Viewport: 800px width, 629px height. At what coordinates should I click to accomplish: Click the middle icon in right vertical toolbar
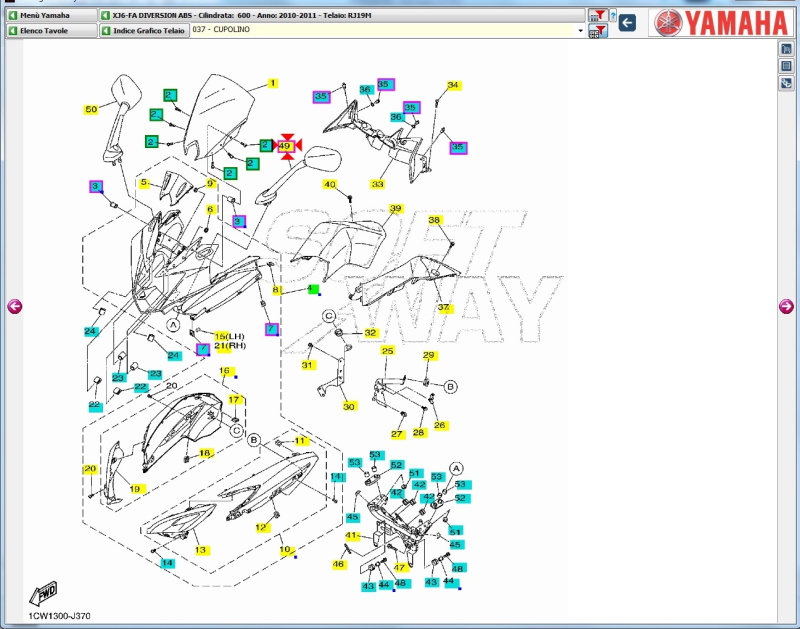pyautogui.click(x=787, y=66)
